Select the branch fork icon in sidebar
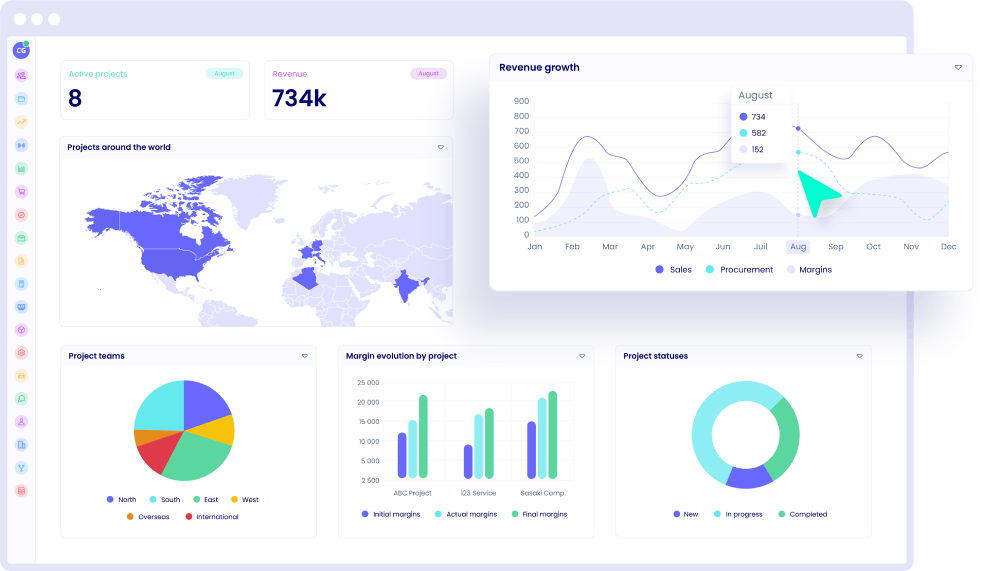Image resolution: width=1000 pixels, height=571 pixels. coord(21,468)
